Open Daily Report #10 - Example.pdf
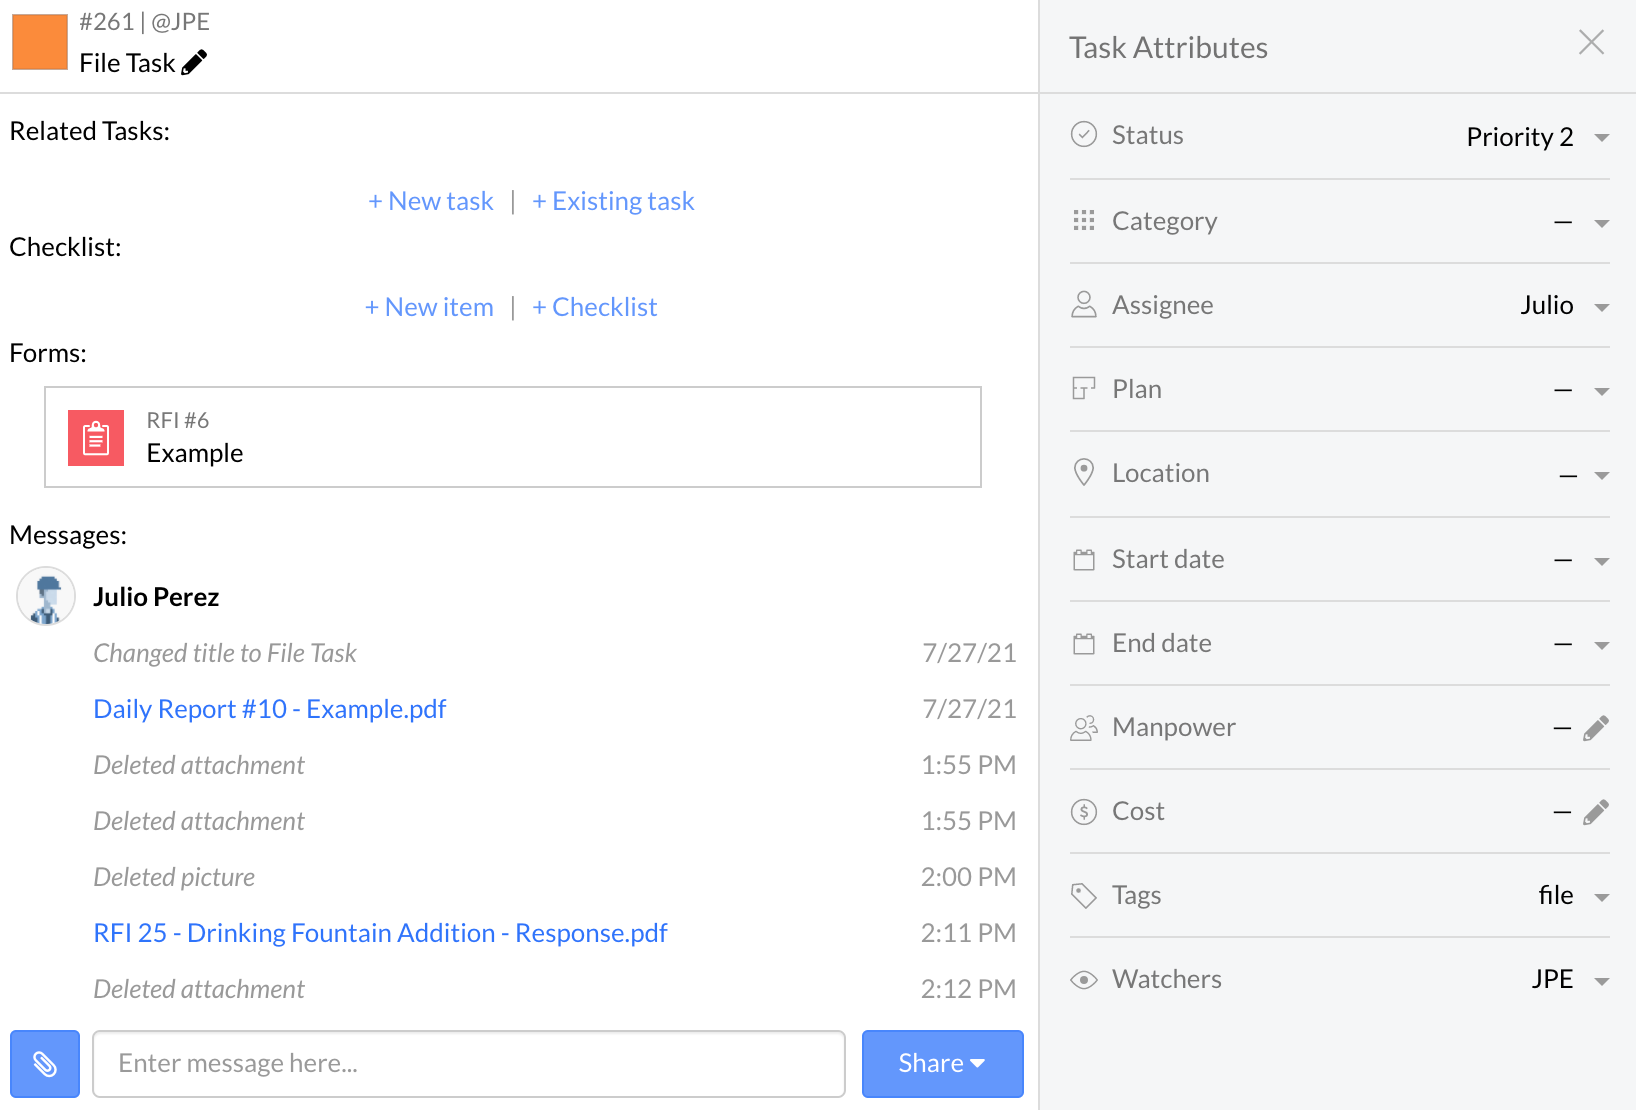Image resolution: width=1636 pixels, height=1110 pixels. pos(269,708)
